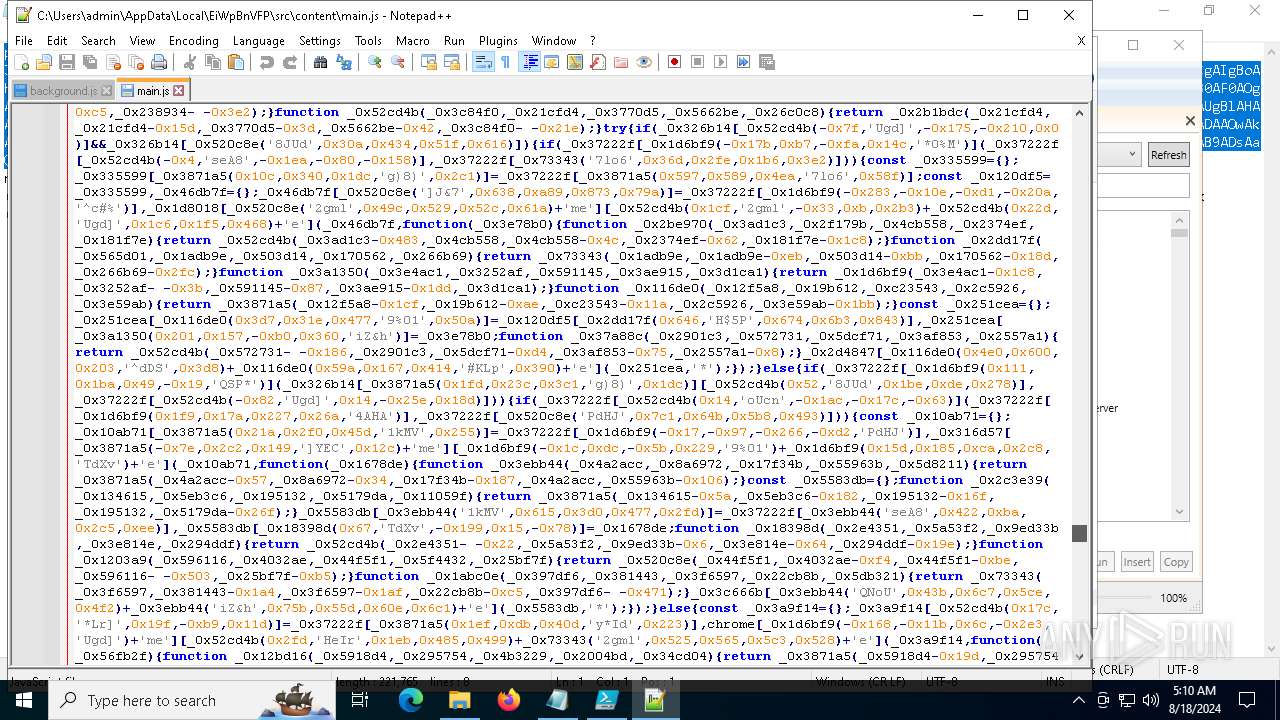Save current file using Save icon
The height and width of the screenshot is (720, 1280).
click(67, 62)
